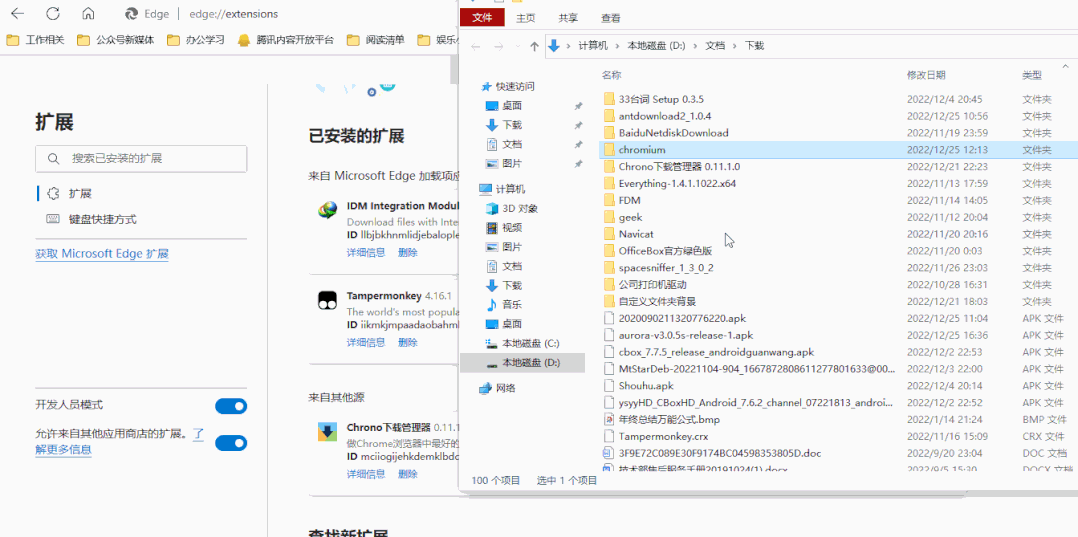Open 工作相关 bookmarks folder

click(35, 40)
